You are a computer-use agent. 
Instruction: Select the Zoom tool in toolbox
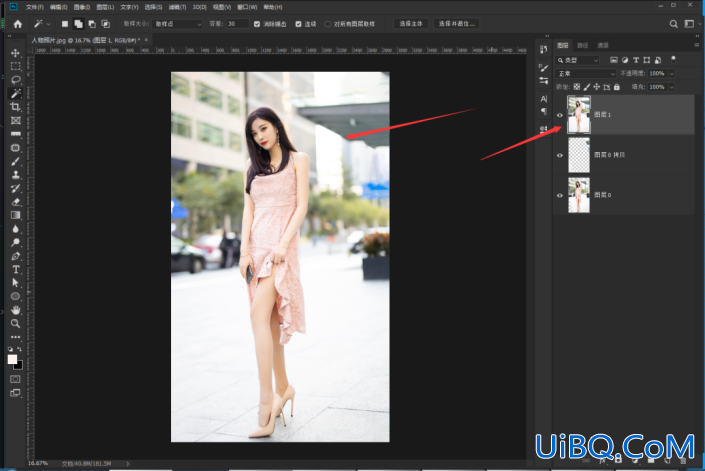coord(15,323)
